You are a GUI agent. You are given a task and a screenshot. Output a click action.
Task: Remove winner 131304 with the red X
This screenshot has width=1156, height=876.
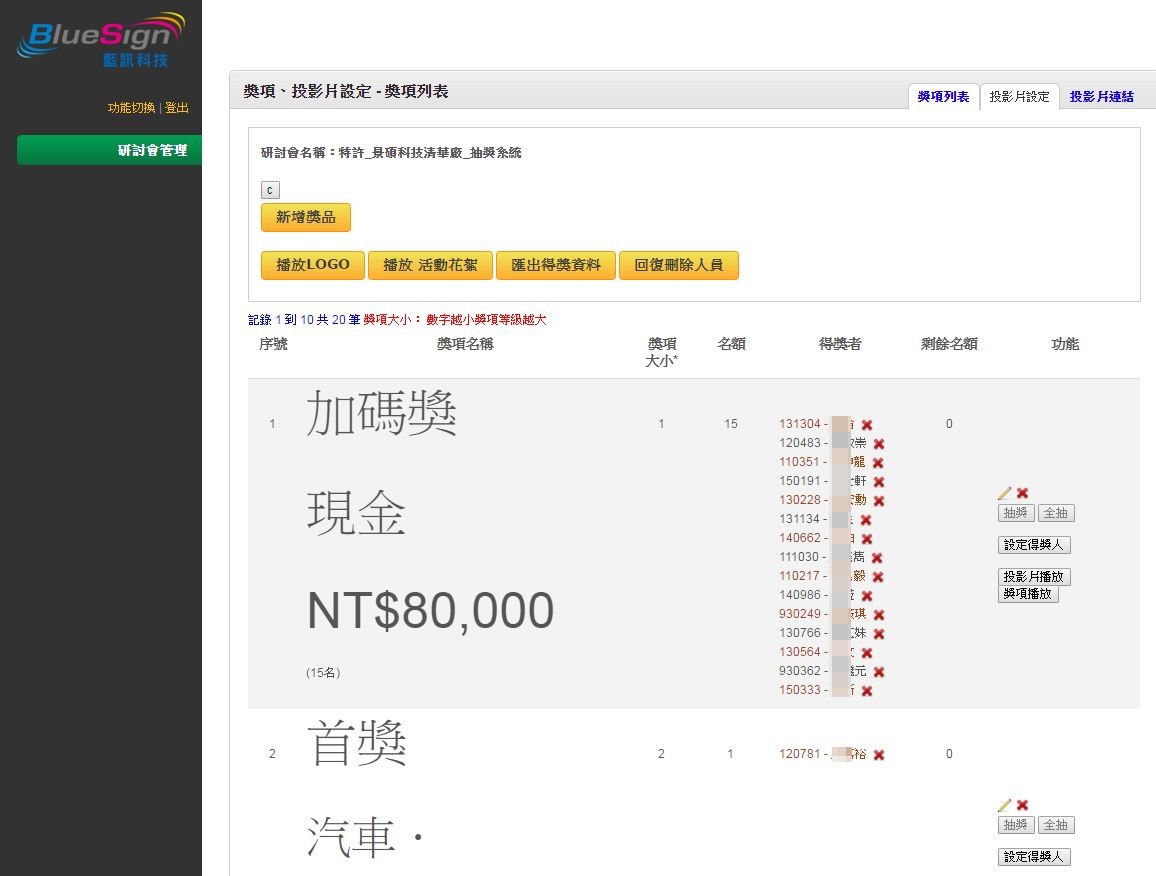pos(867,425)
